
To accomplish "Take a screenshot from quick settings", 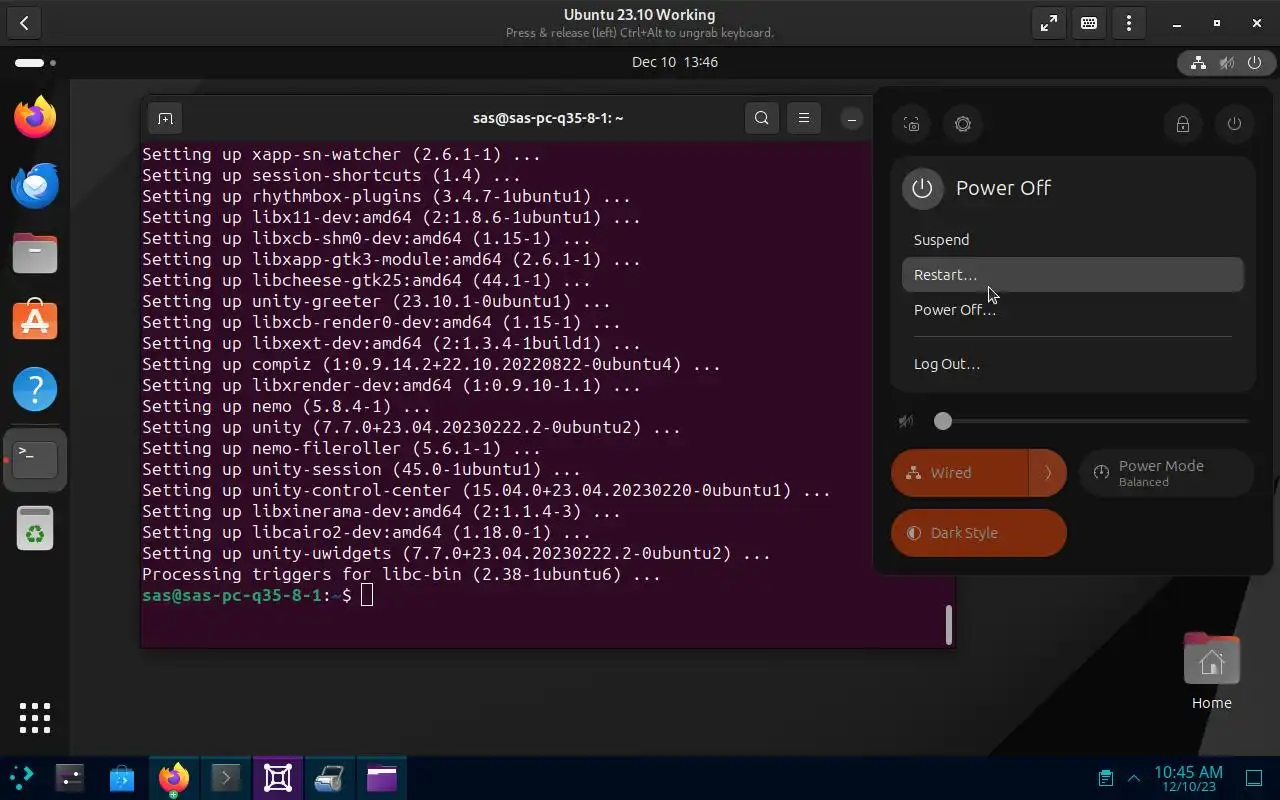I will [911, 124].
